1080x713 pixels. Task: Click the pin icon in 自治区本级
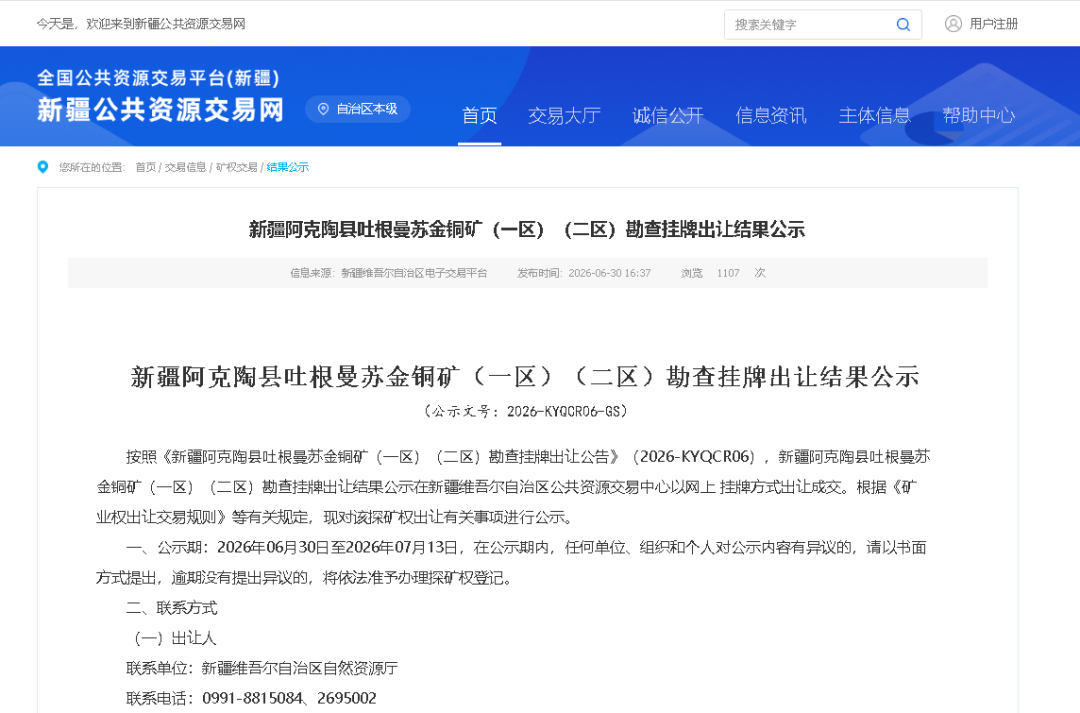point(323,109)
